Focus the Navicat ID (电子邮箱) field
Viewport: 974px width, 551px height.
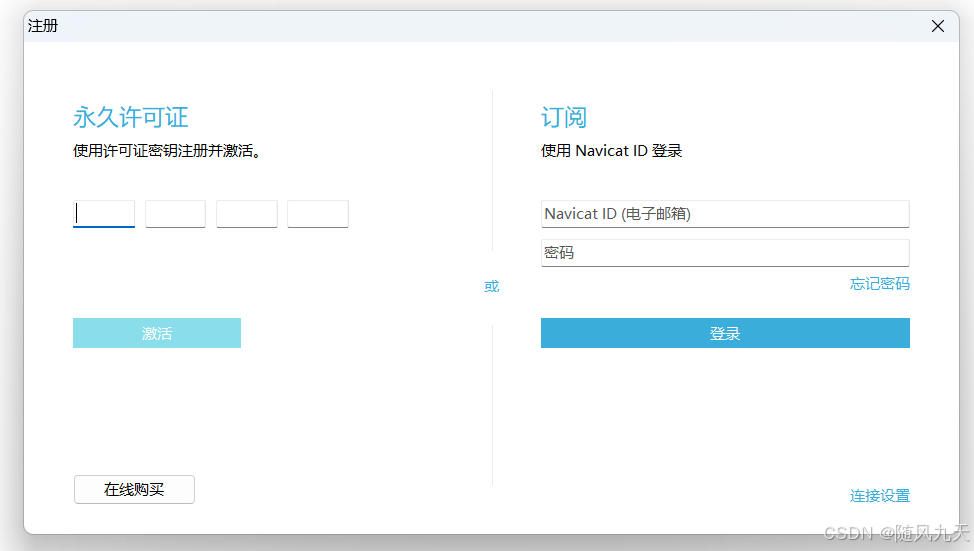[725, 214]
